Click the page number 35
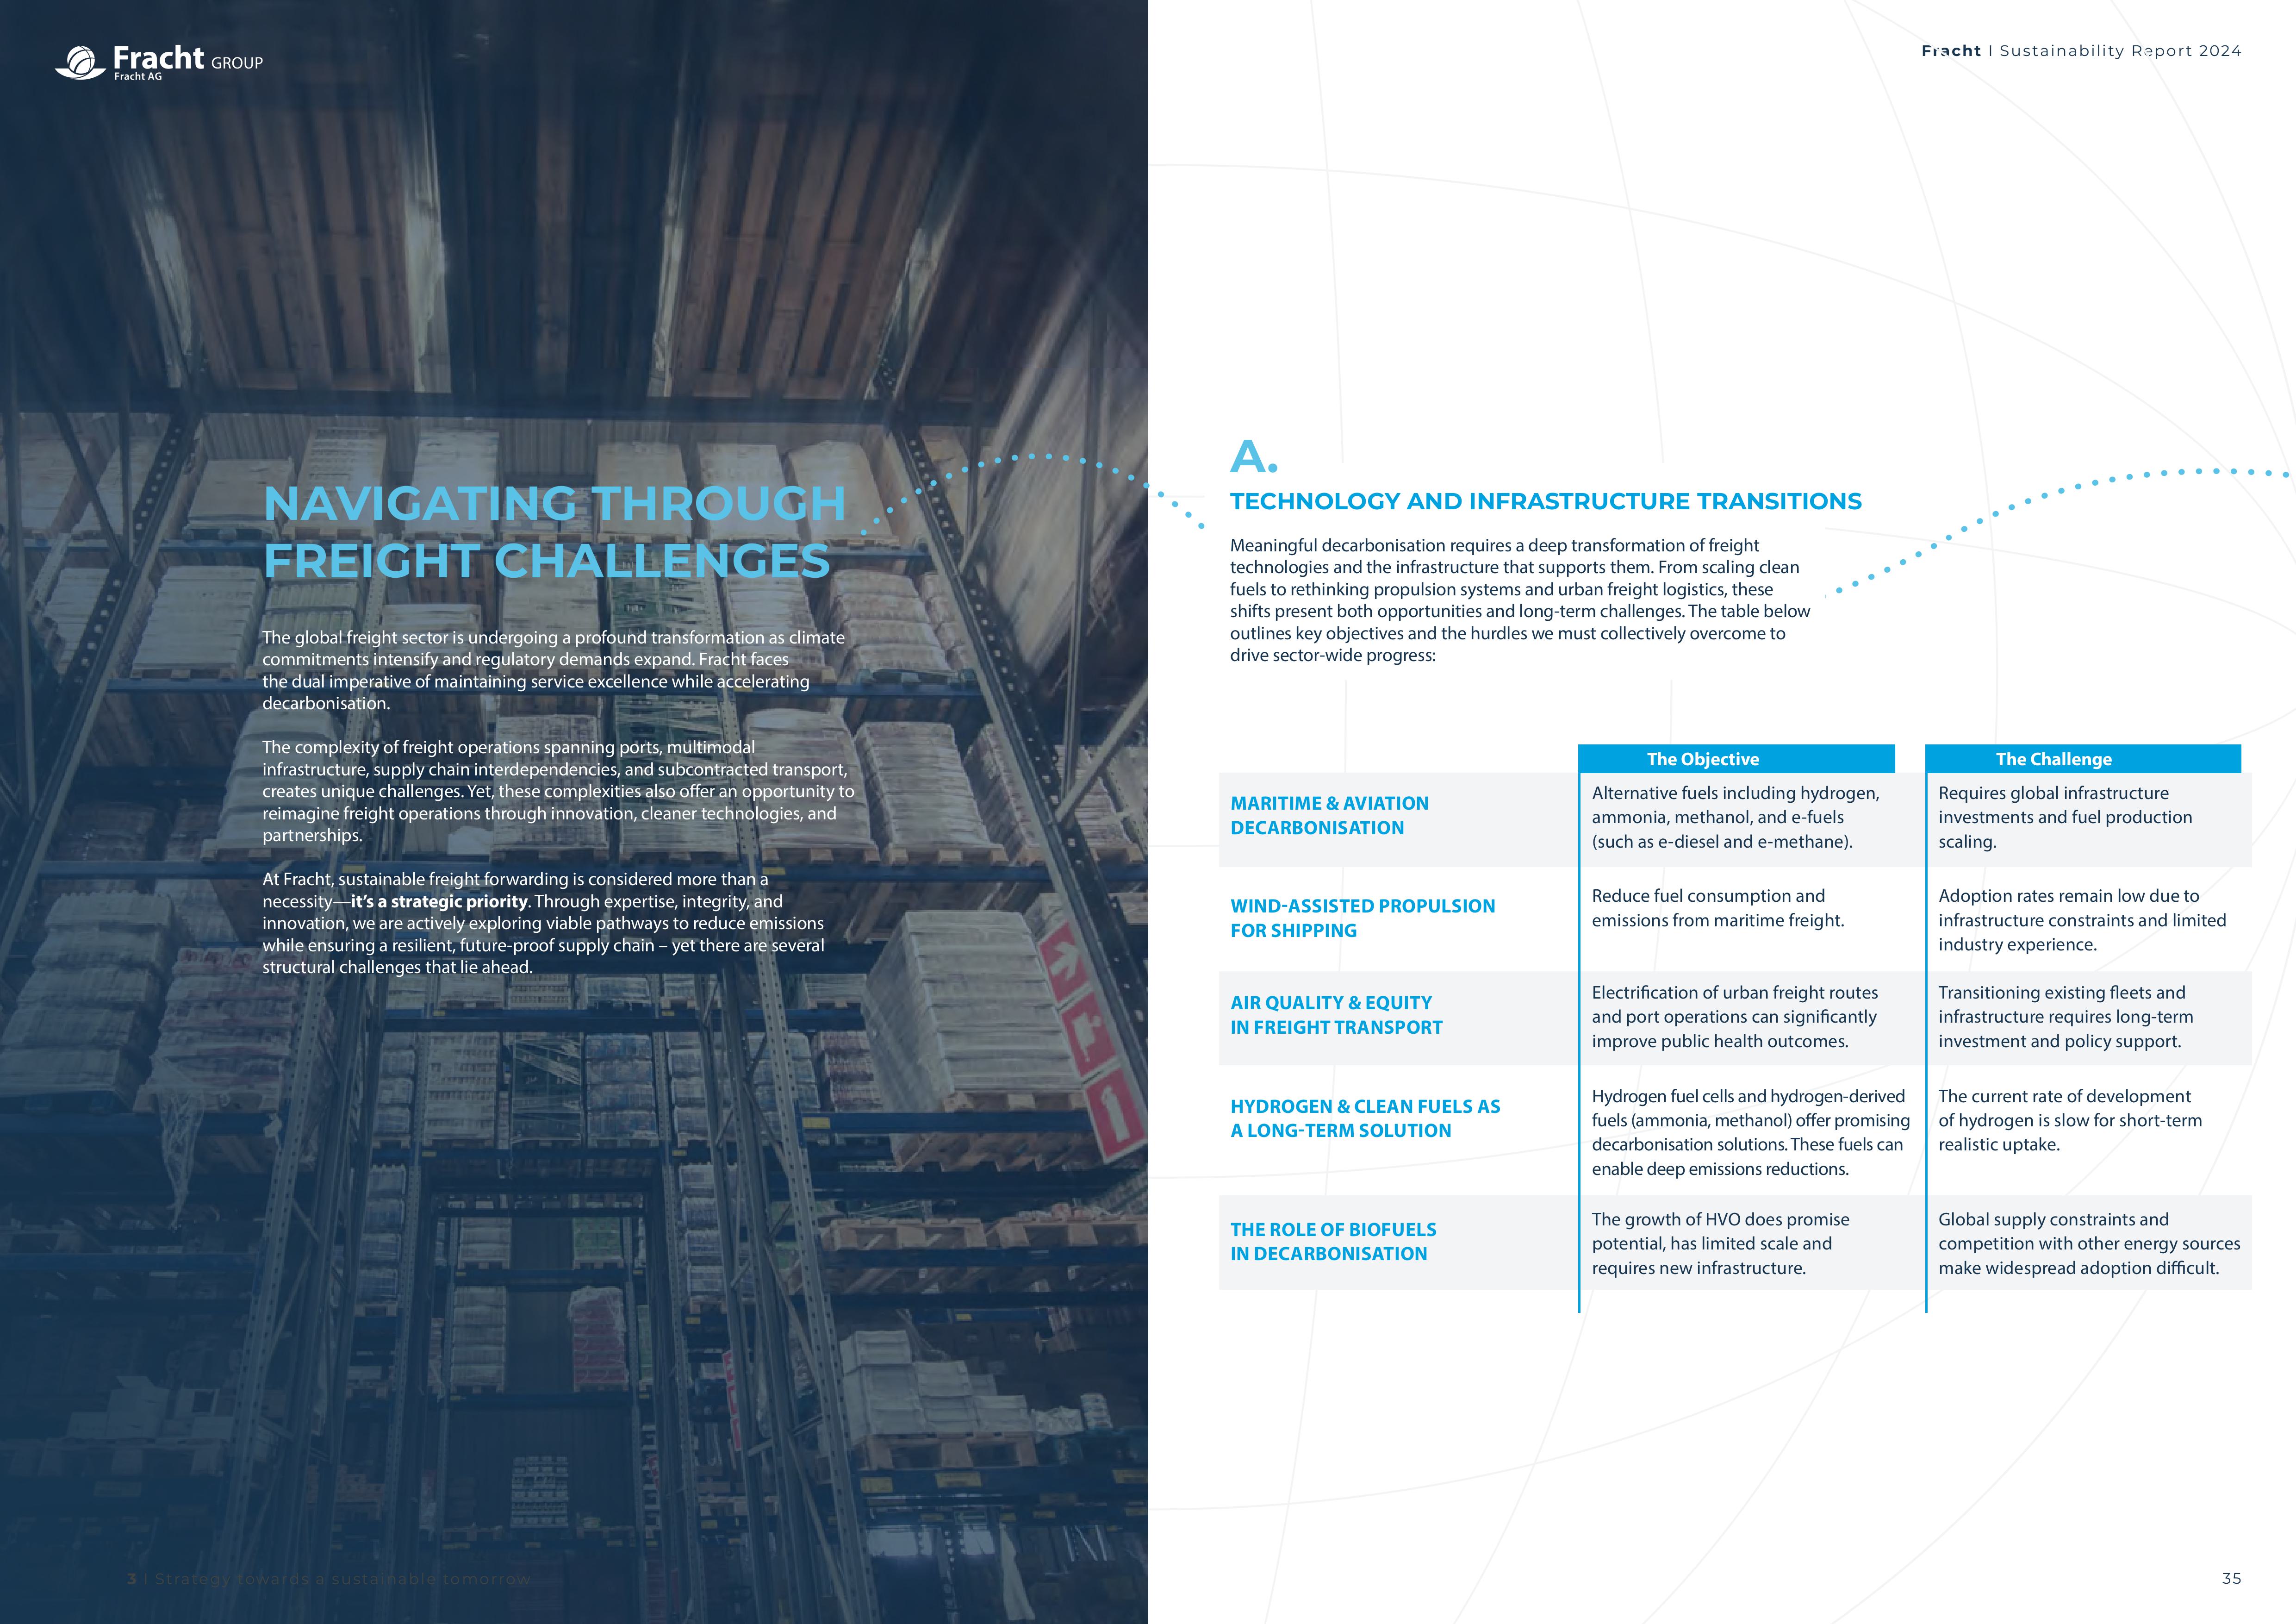 coord(2231,1578)
